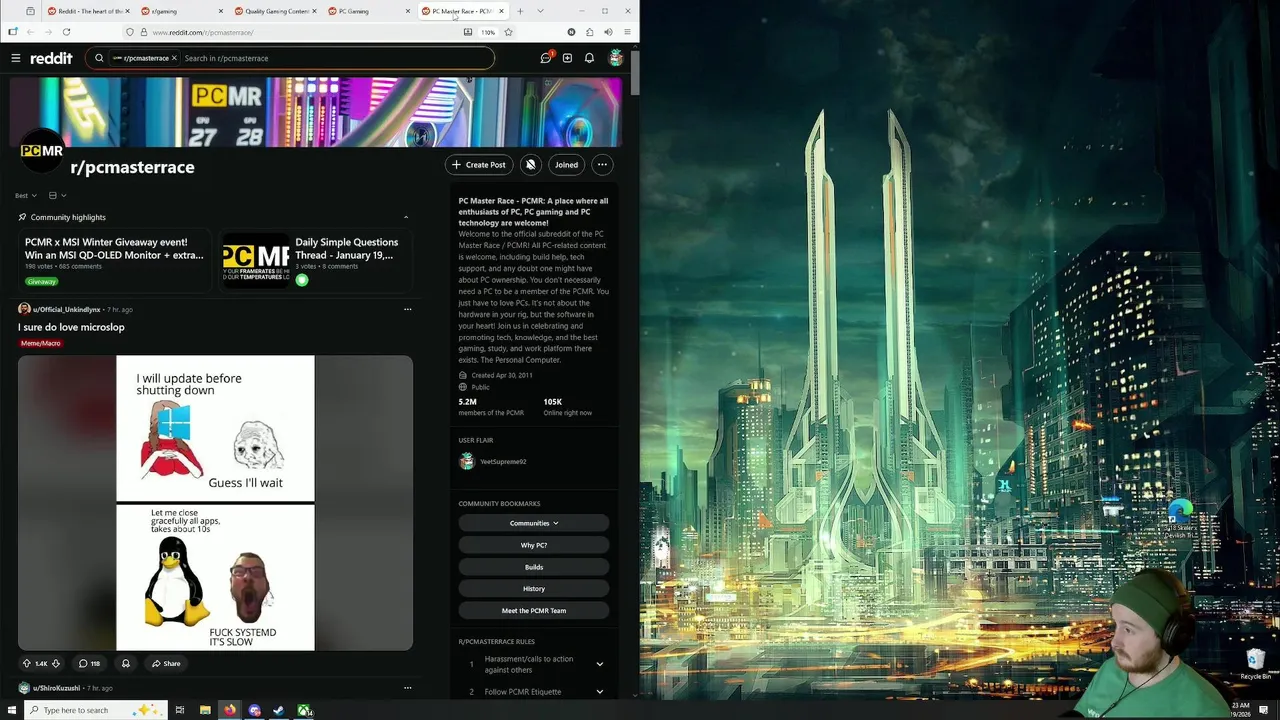Open Task View on the taskbar
Viewport: 1280px width, 720px height.
click(x=180, y=710)
